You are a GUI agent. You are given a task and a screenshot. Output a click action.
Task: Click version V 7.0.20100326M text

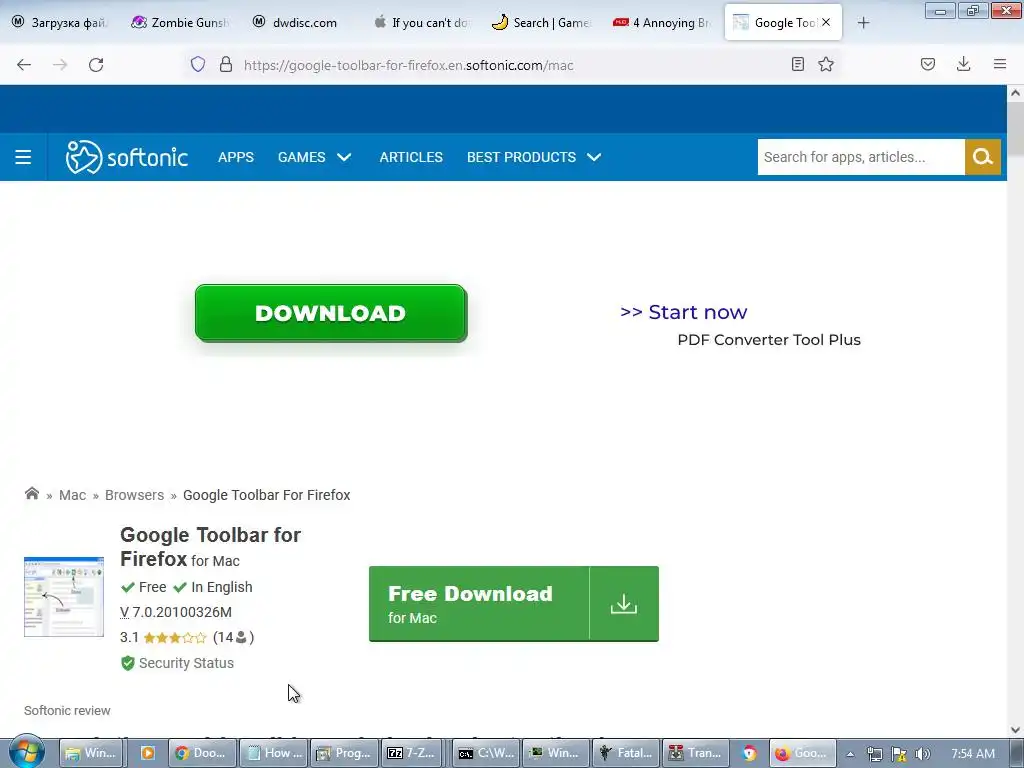[x=176, y=612]
